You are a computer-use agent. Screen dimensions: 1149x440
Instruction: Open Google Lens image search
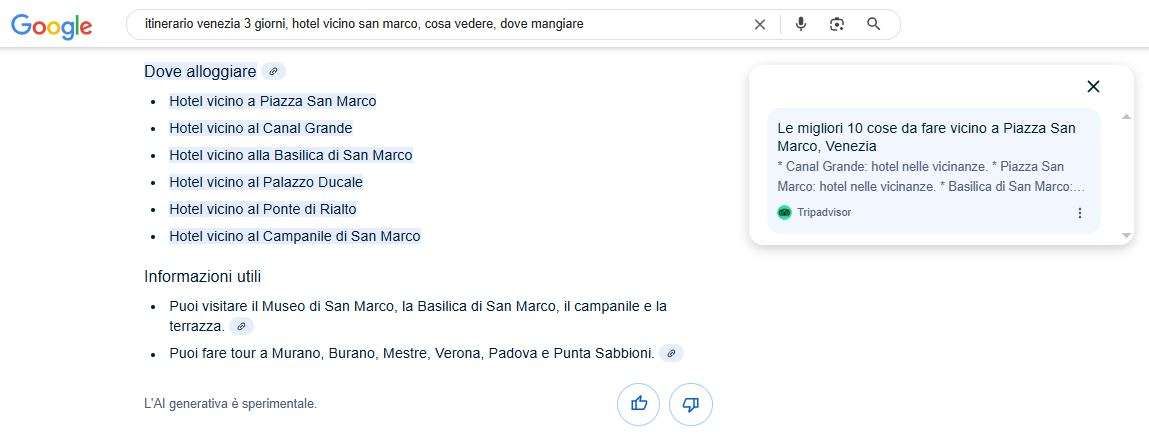tap(837, 24)
